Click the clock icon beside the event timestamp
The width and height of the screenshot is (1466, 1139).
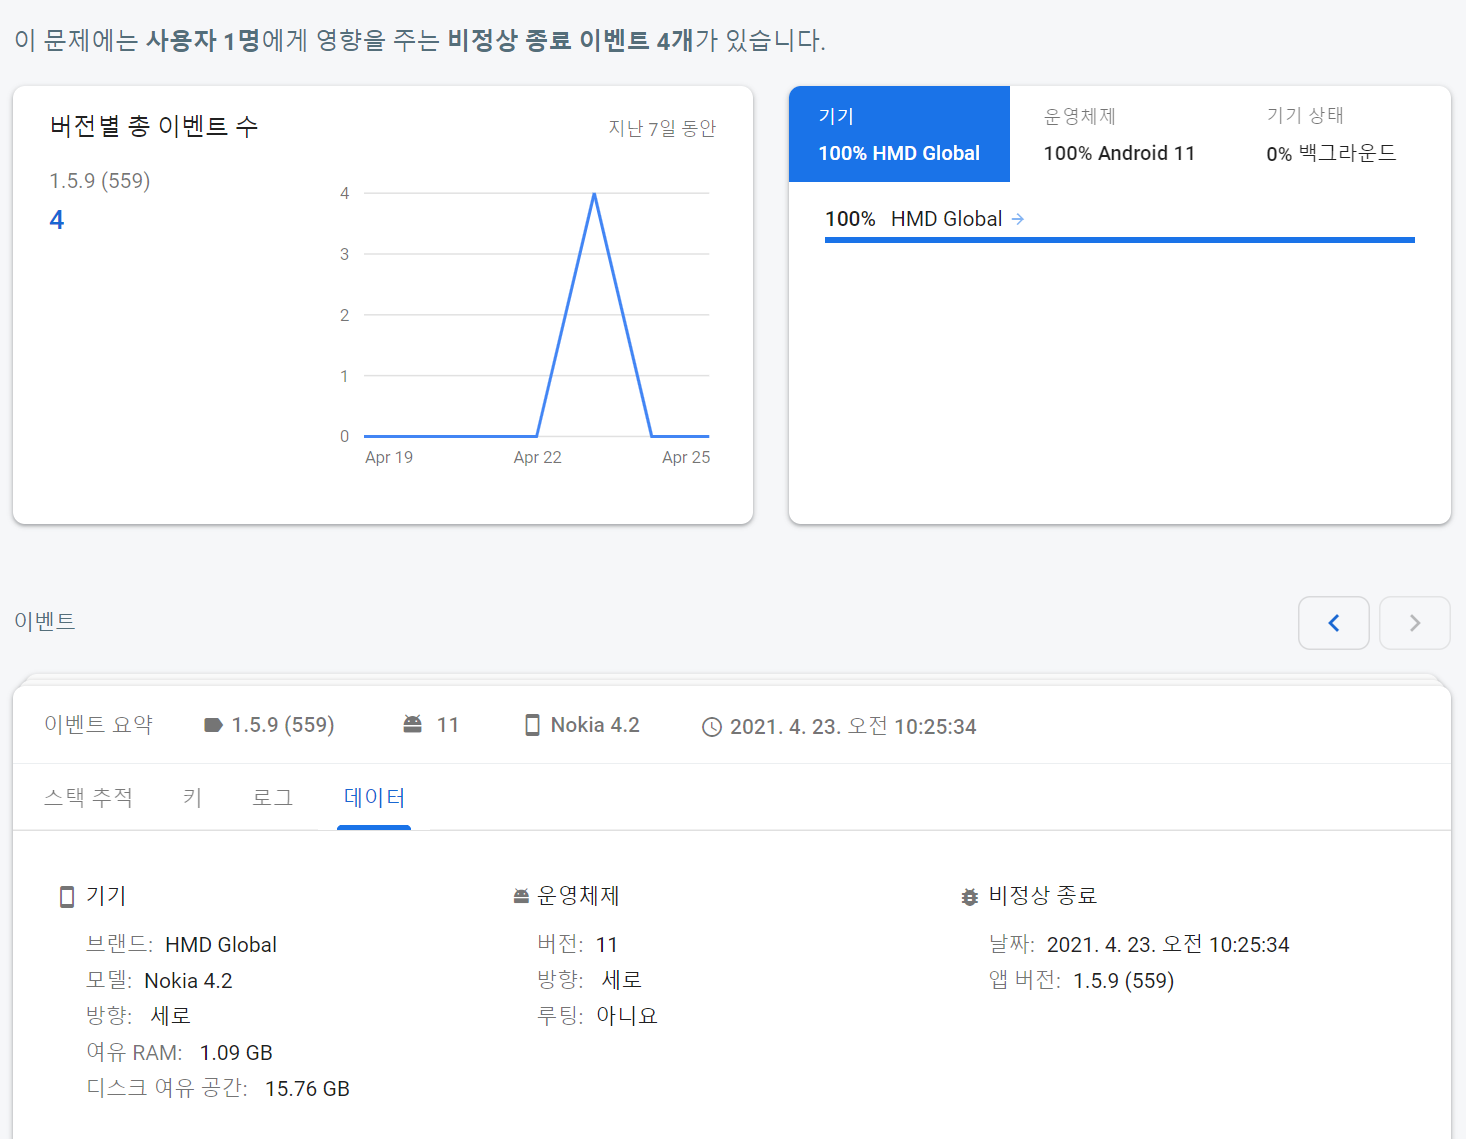click(712, 727)
